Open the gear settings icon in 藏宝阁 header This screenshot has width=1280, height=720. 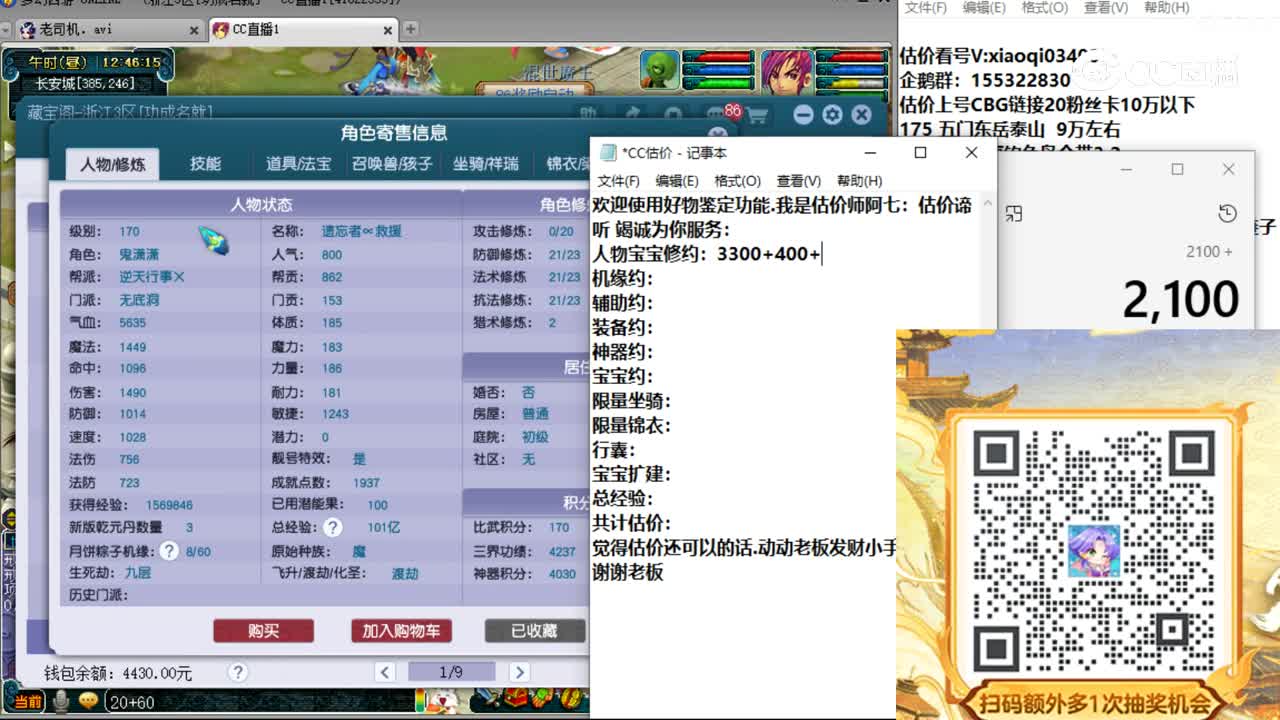[x=832, y=116]
